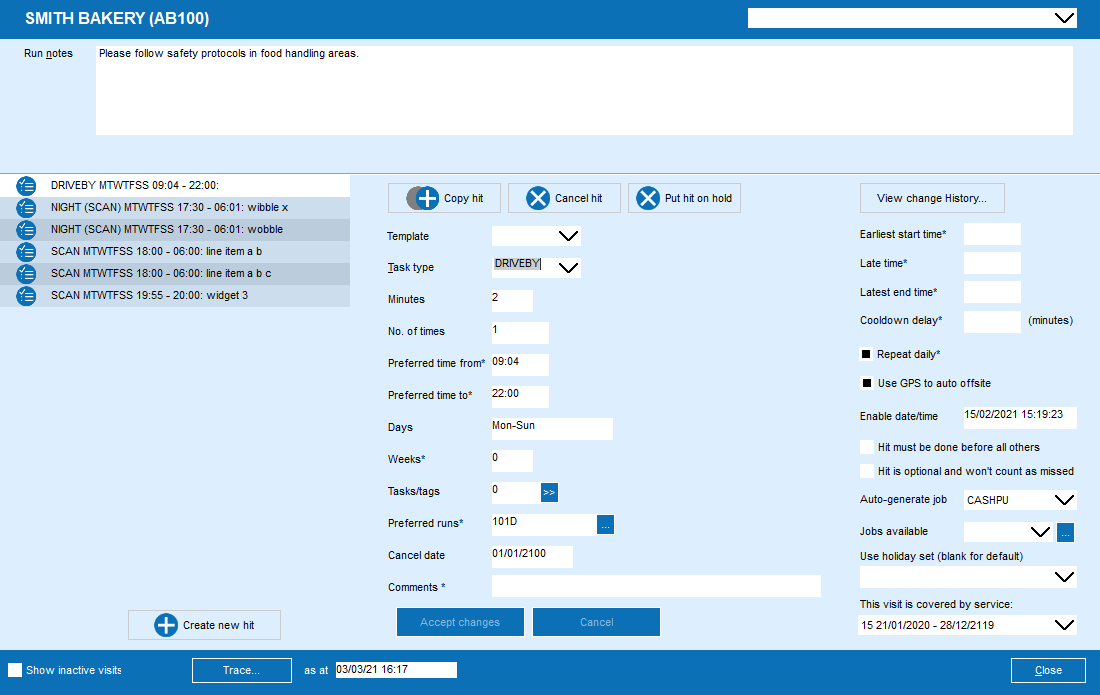Browse preferred runs with the ellipsis button

[x=605, y=525]
